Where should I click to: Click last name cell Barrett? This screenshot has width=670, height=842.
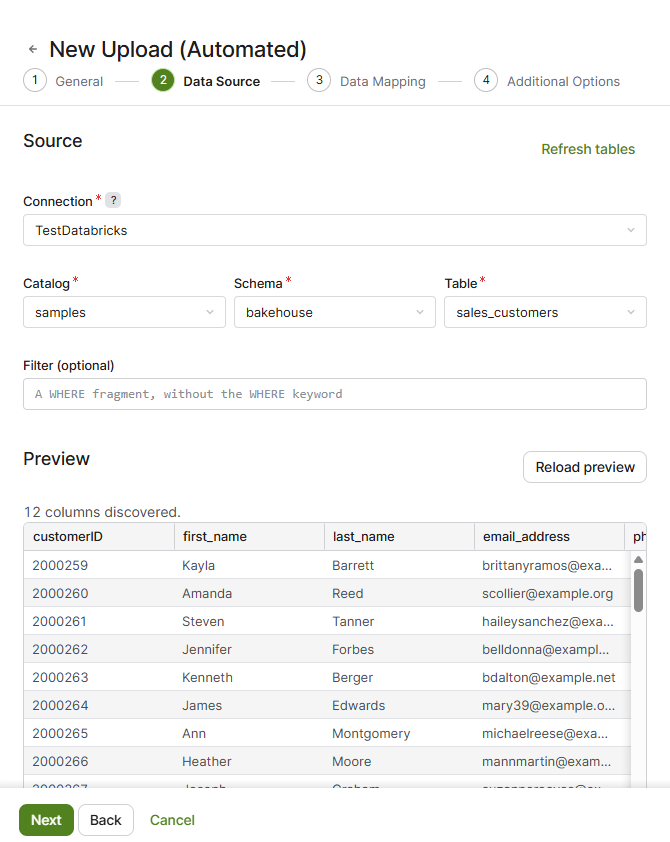tap(399, 565)
